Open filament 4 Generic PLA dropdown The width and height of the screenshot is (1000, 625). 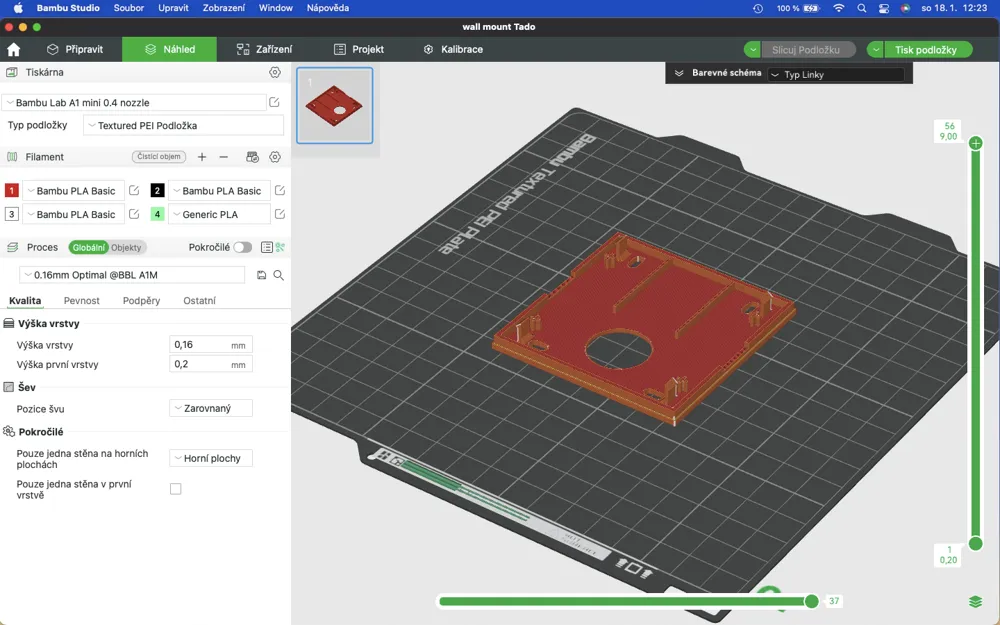219,214
